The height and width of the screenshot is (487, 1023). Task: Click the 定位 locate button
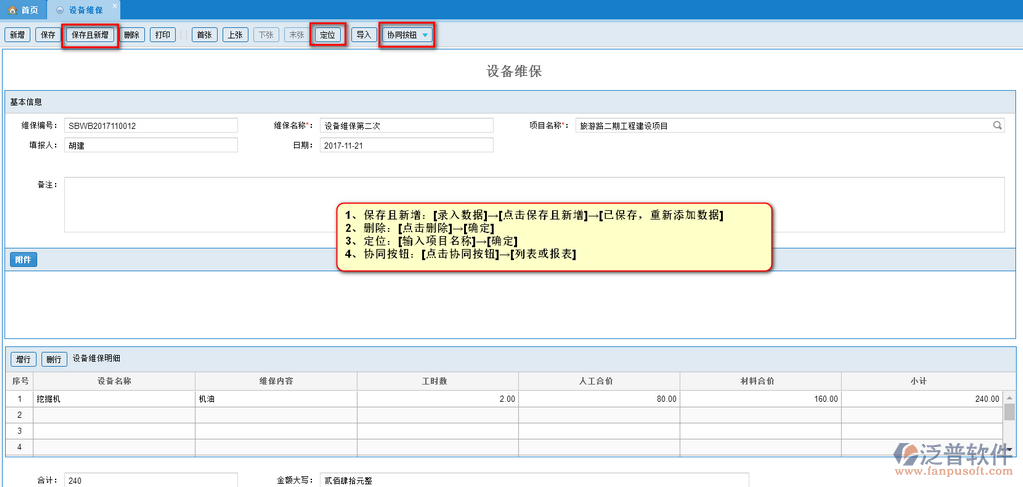[x=327, y=35]
